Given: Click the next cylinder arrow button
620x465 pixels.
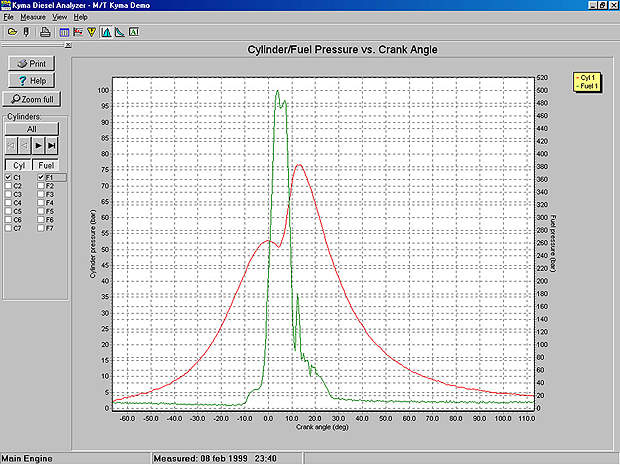Looking at the screenshot, I should tap(39, 145).
